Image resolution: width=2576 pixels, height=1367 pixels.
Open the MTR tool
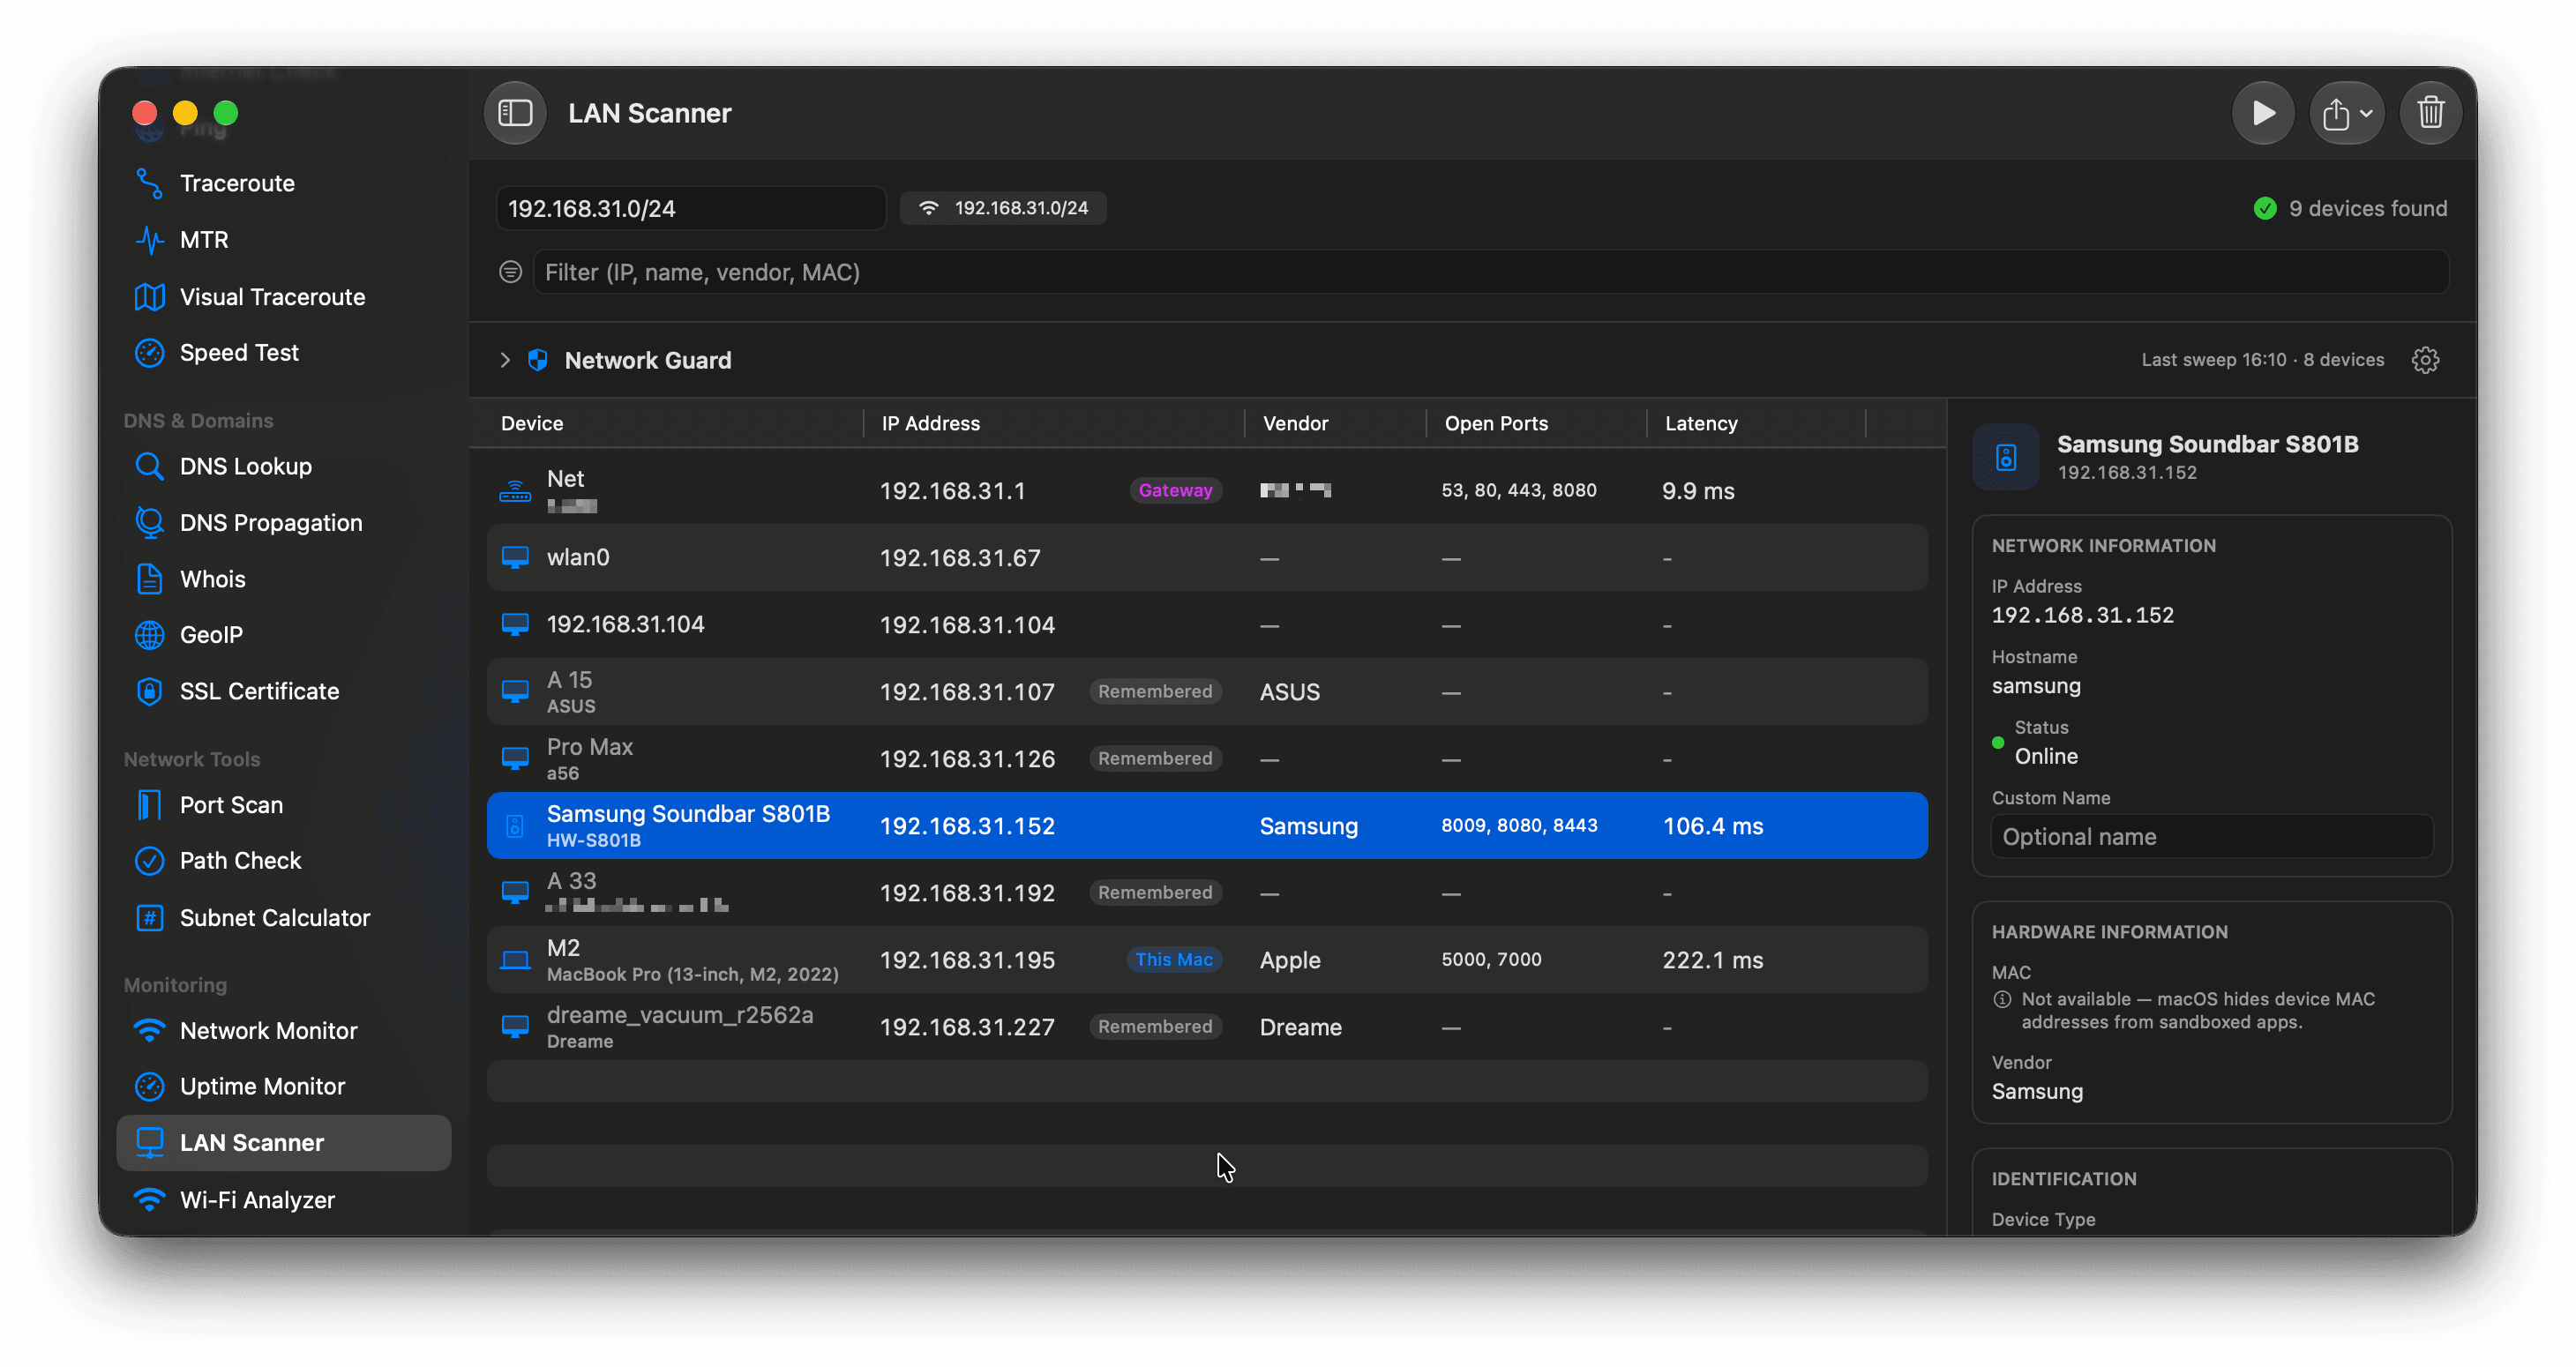[x=204, y=240]
